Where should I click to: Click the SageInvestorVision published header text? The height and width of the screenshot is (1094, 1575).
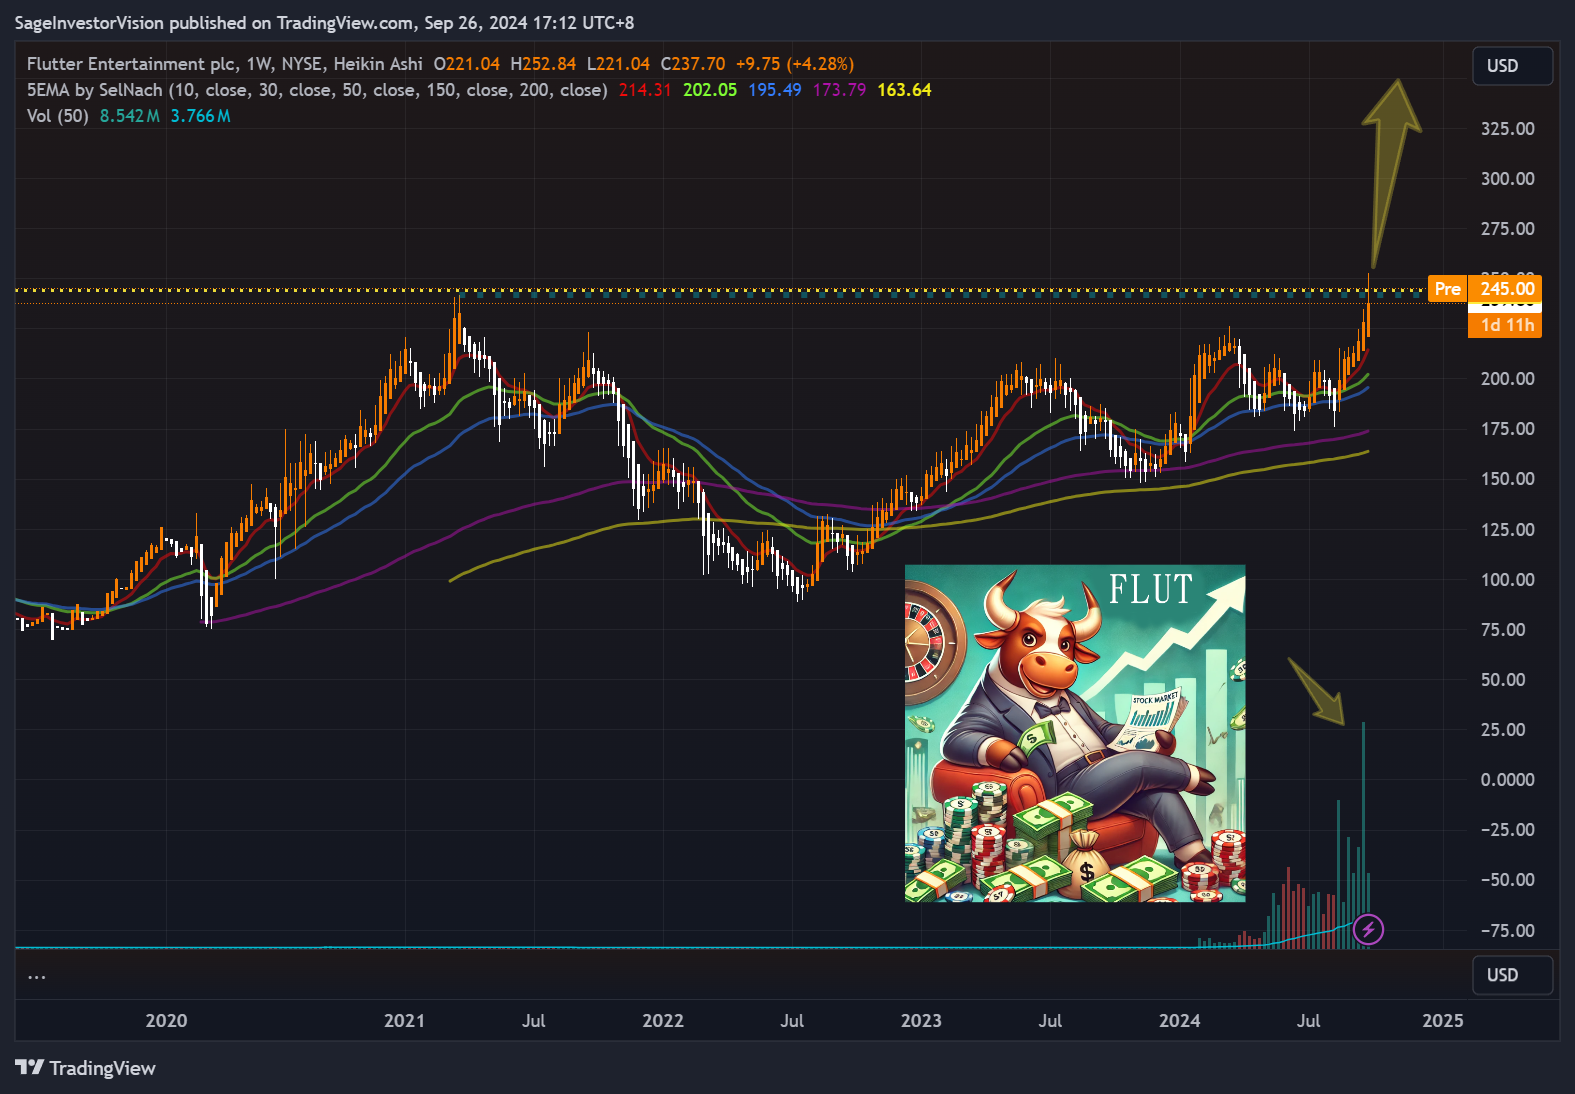coord(324,23)
